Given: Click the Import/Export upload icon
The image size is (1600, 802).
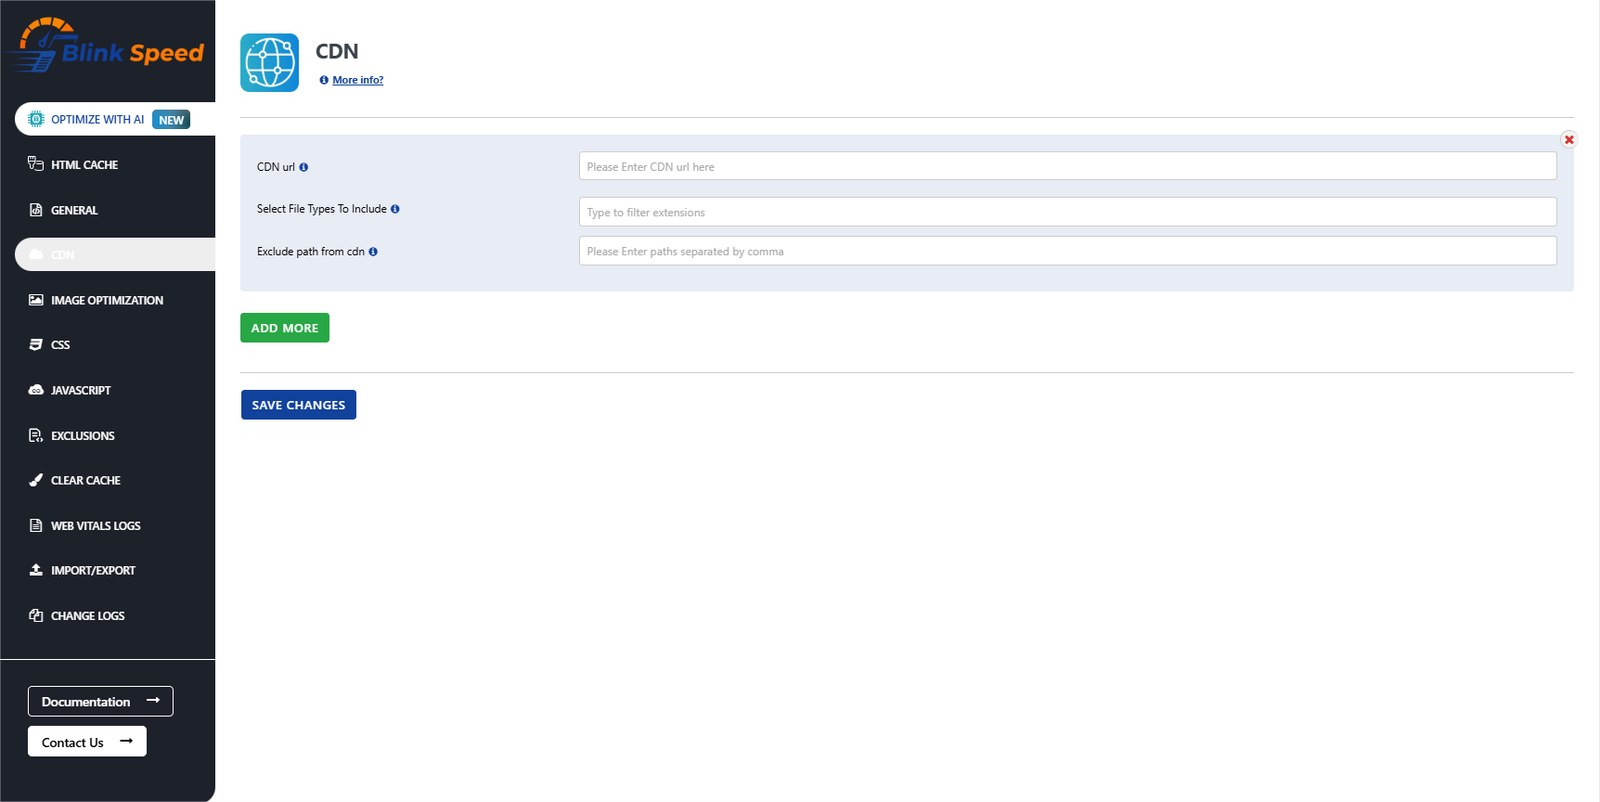Looking at the screenshot, I should tap(36, 570).
